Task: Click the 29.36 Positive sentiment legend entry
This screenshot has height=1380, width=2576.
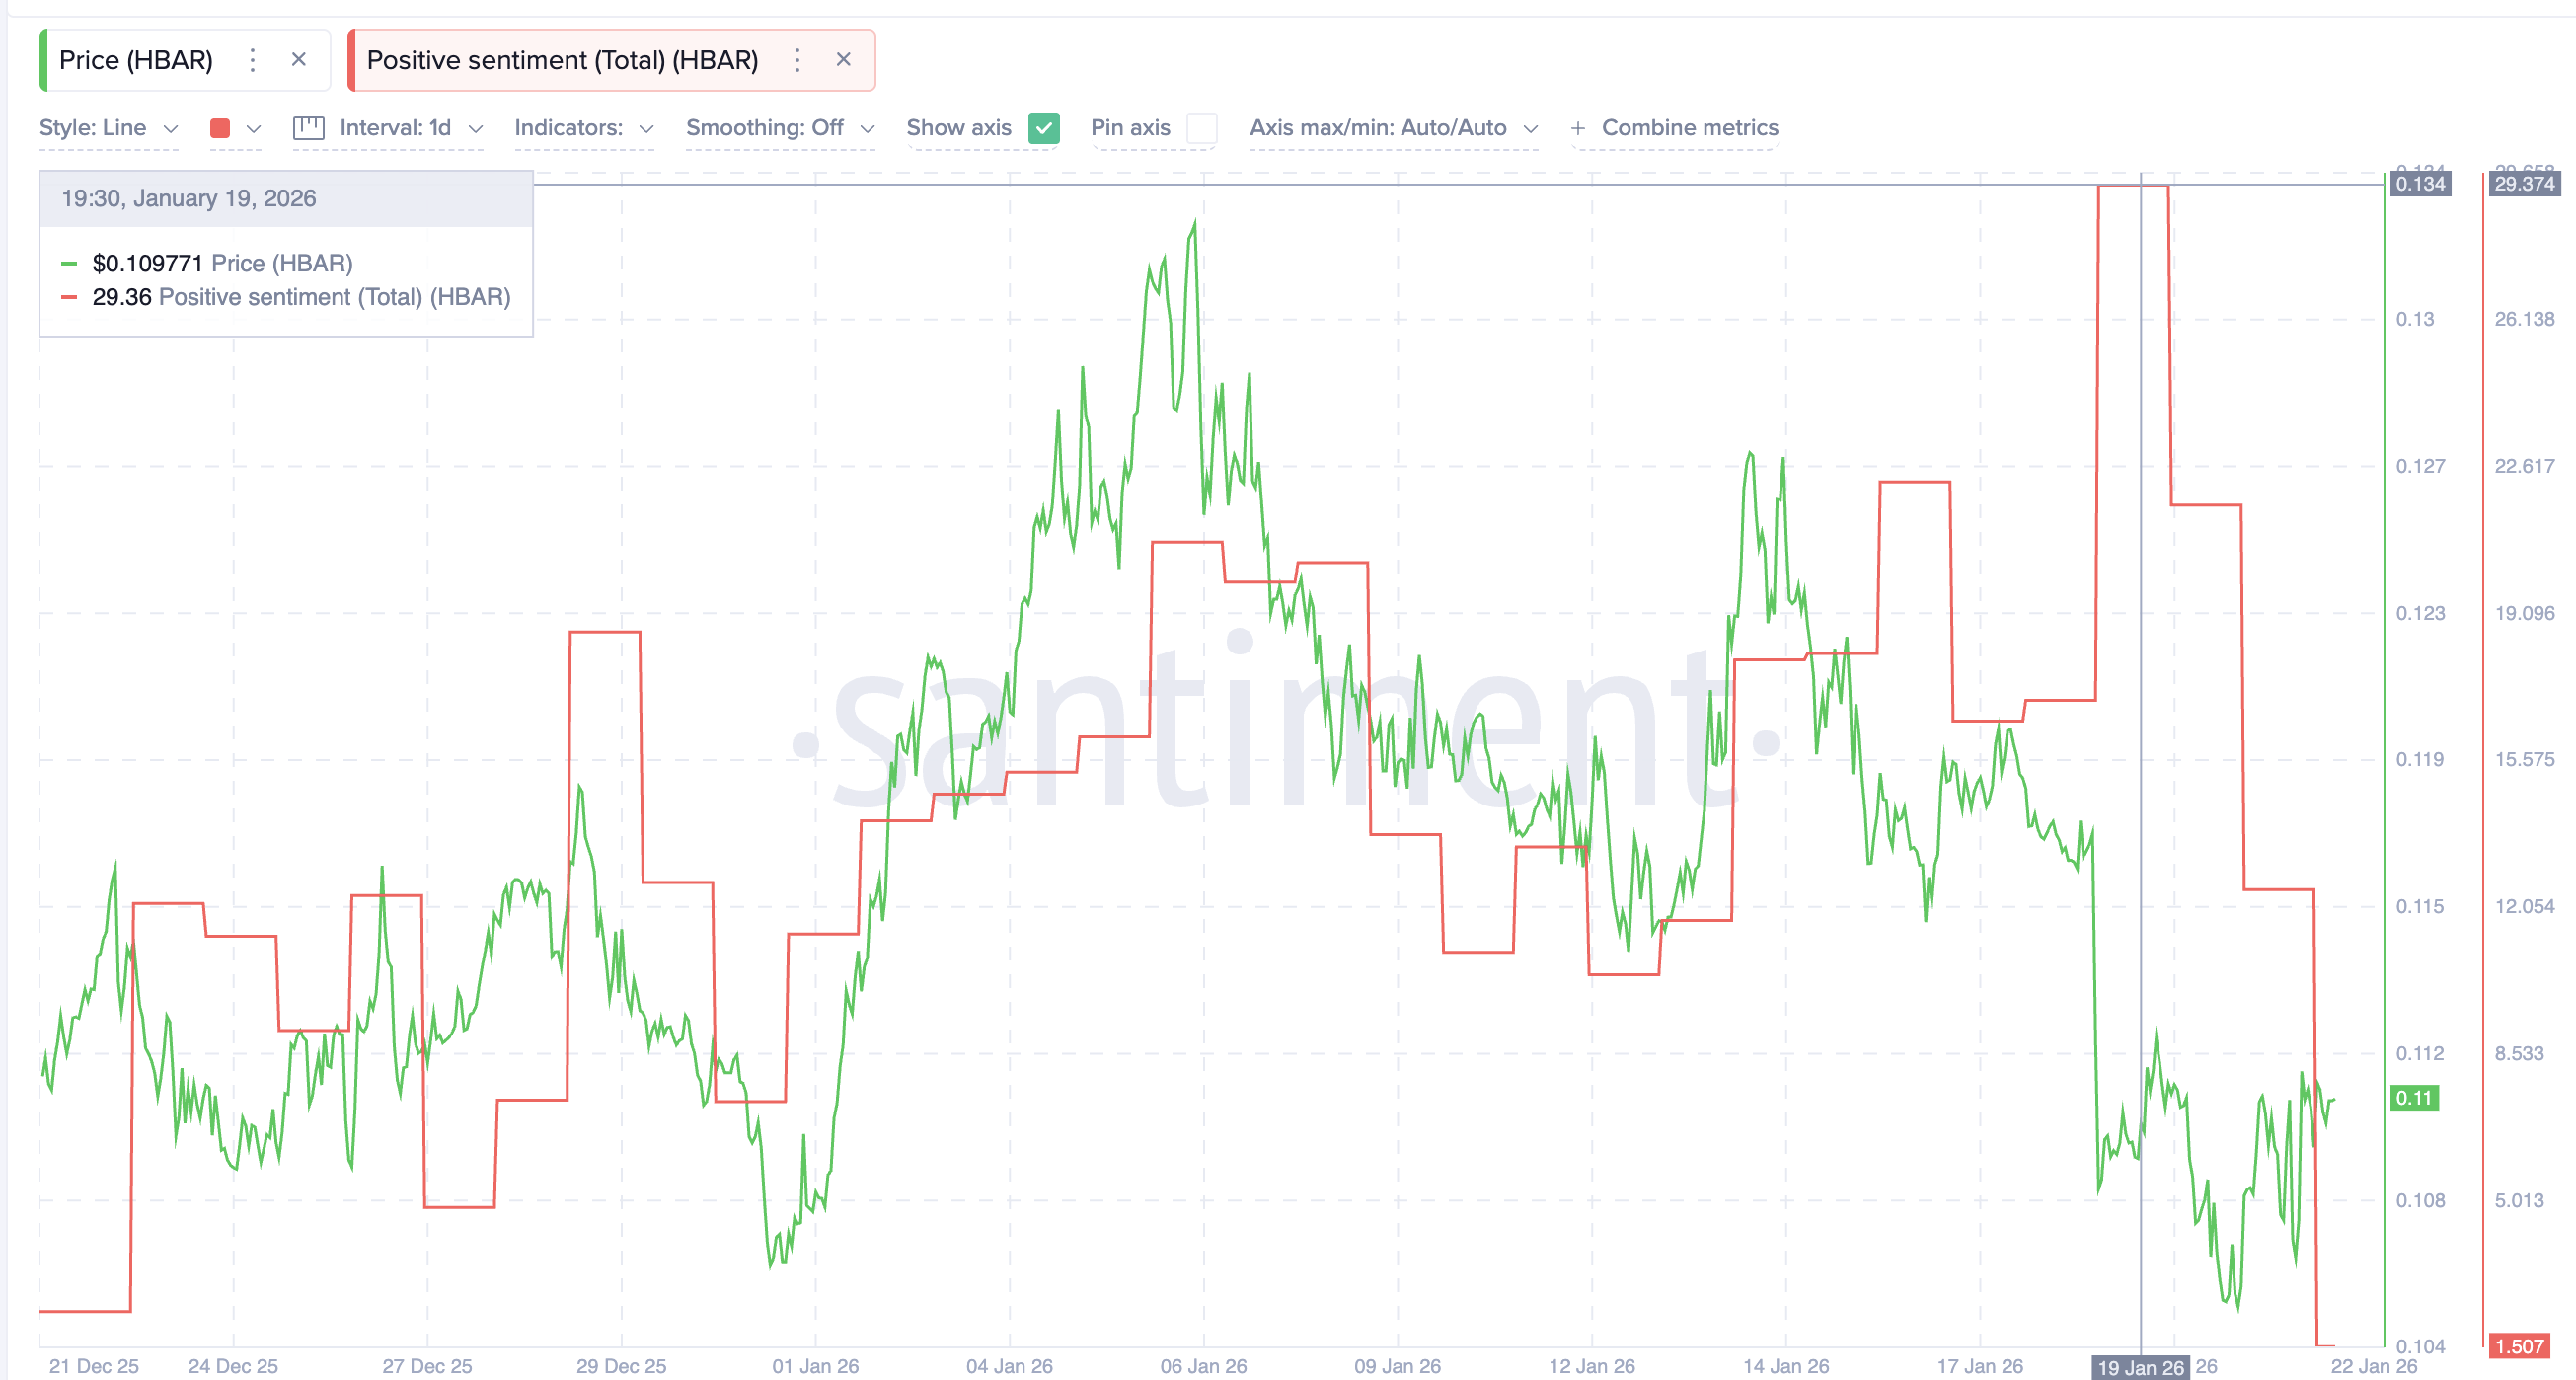Action: (301, 297)
